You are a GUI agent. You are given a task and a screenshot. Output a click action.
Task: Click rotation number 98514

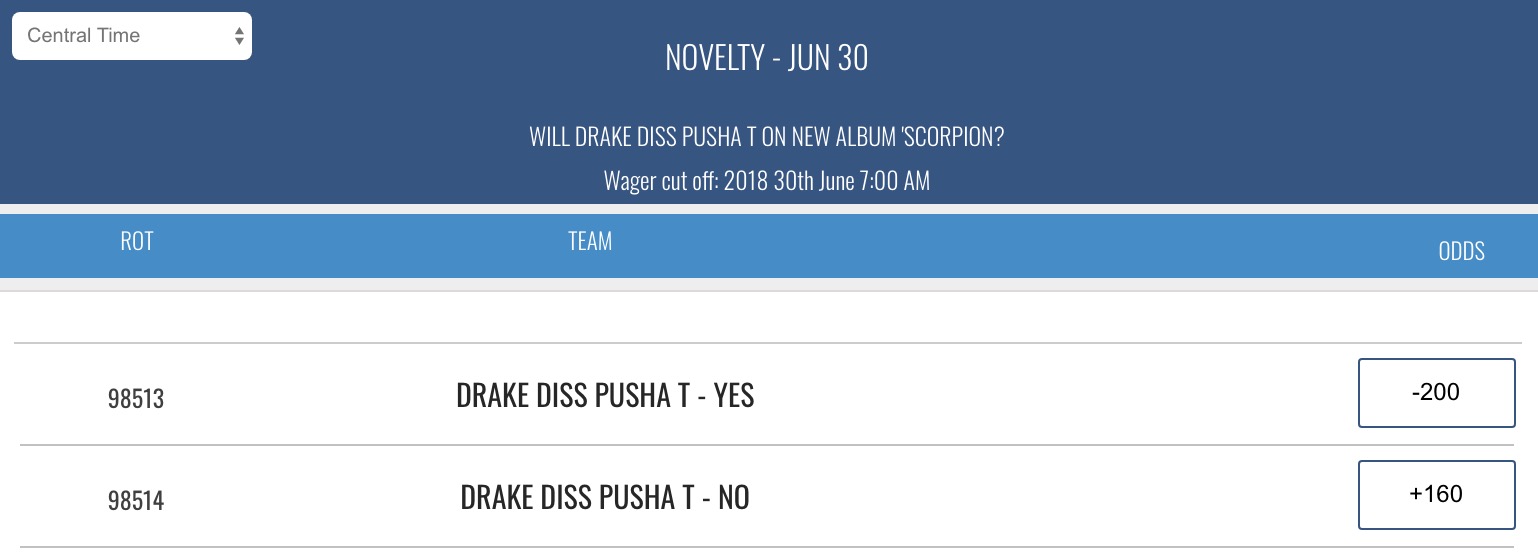(136, 500)
